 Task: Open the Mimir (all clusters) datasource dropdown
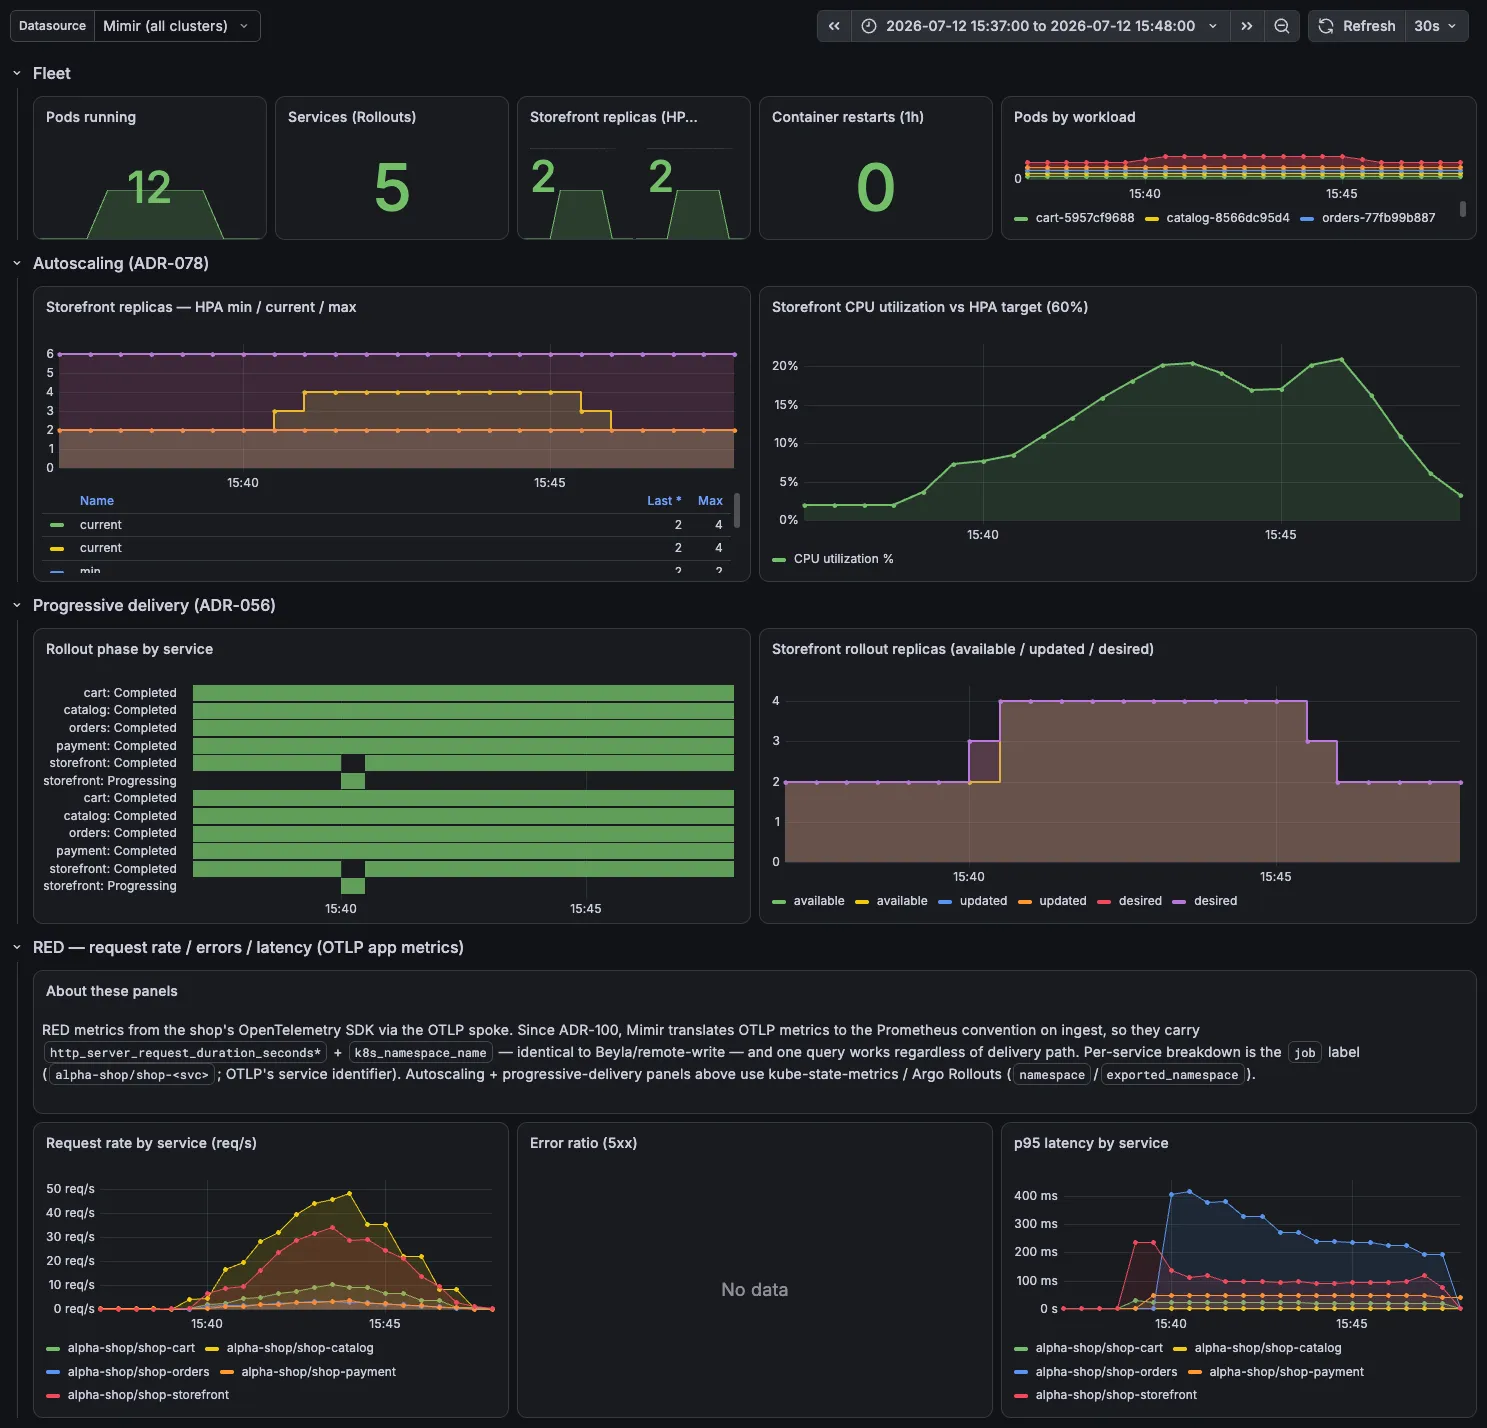176,26
